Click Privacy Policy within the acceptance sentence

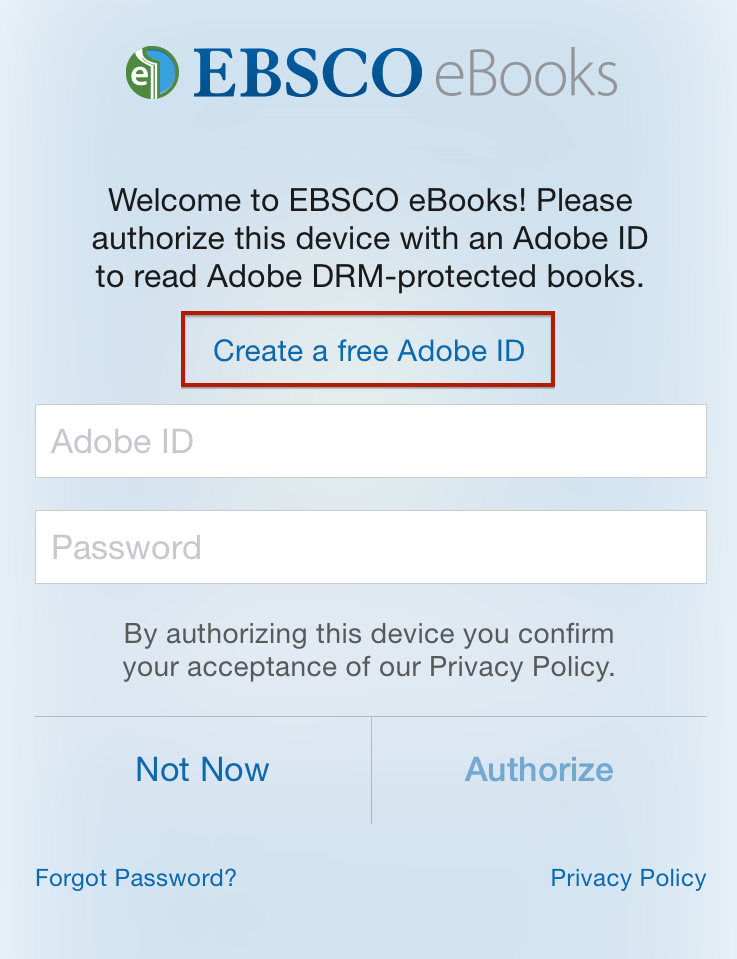click(x=521, y=667)
